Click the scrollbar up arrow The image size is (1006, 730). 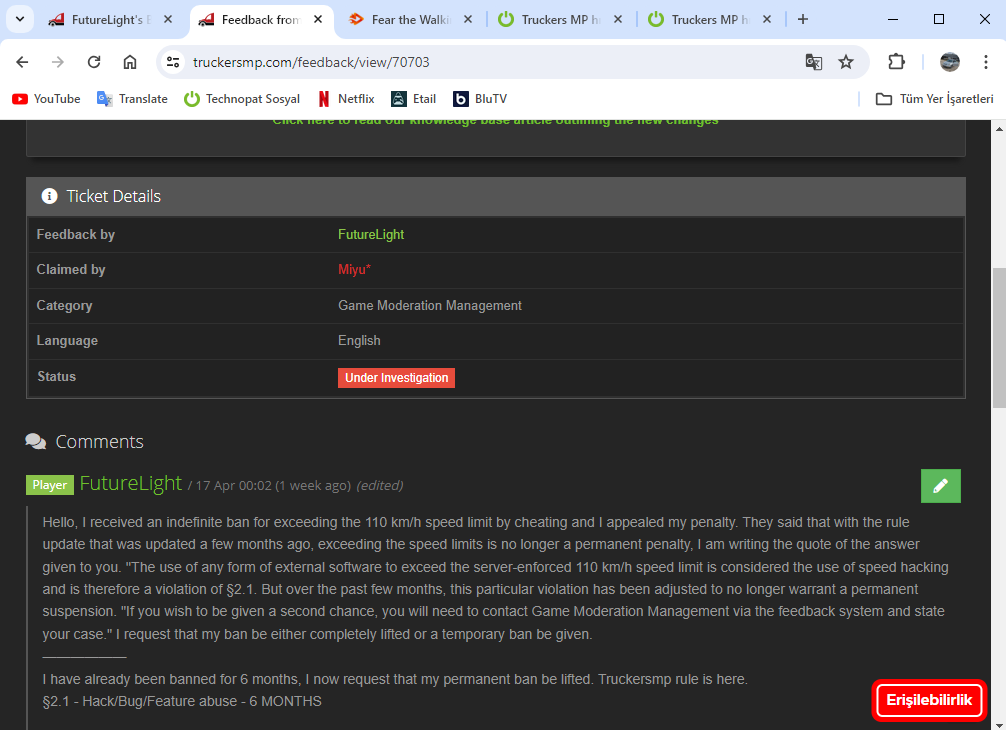pyautogui.click(x=999, y=129)
